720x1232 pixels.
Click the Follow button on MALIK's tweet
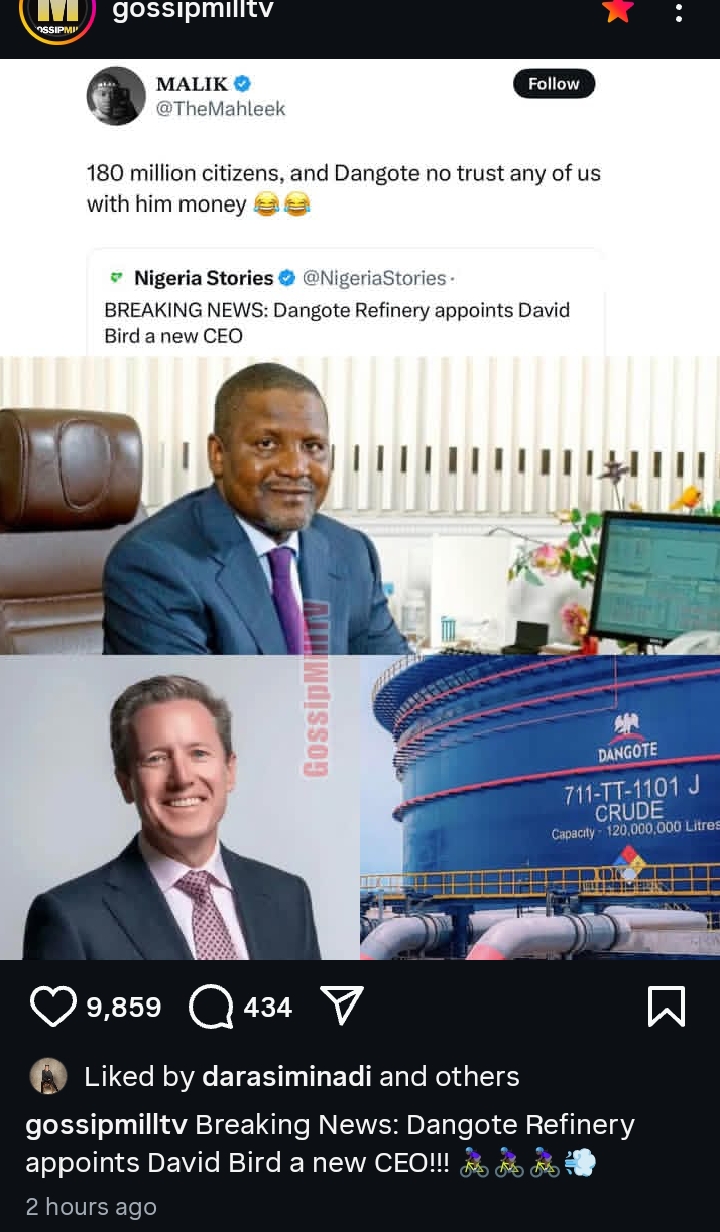coord(554,84)
